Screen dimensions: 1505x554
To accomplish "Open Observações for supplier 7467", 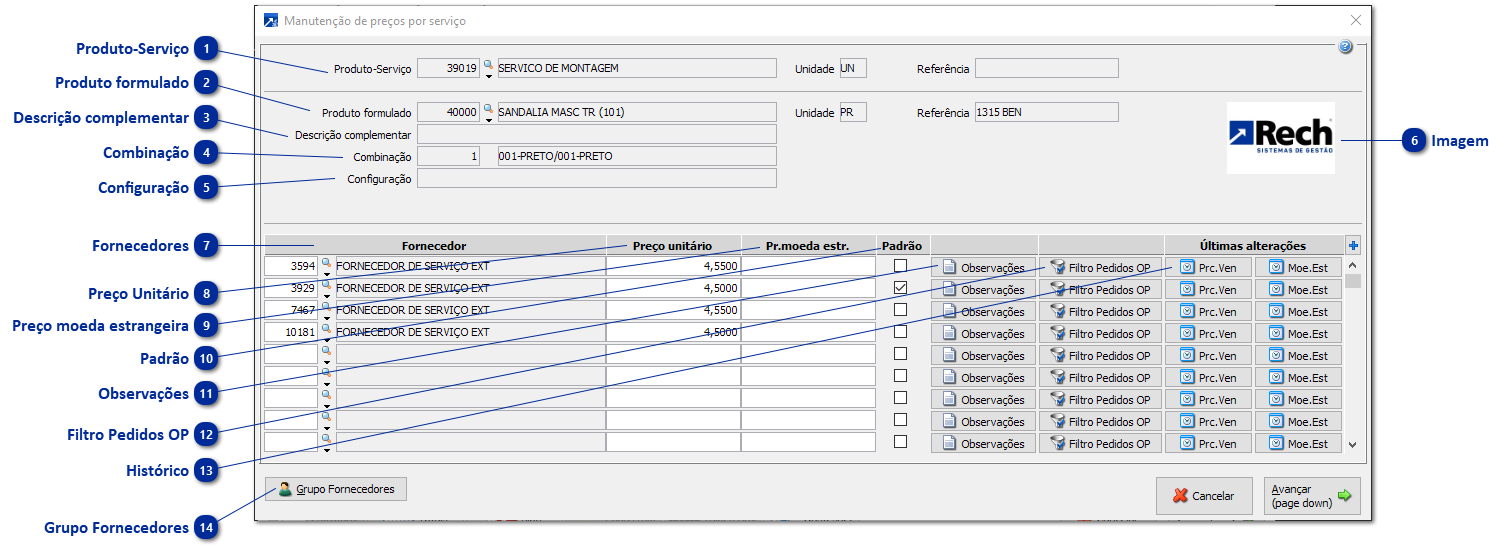I will (x=983, y=312).
